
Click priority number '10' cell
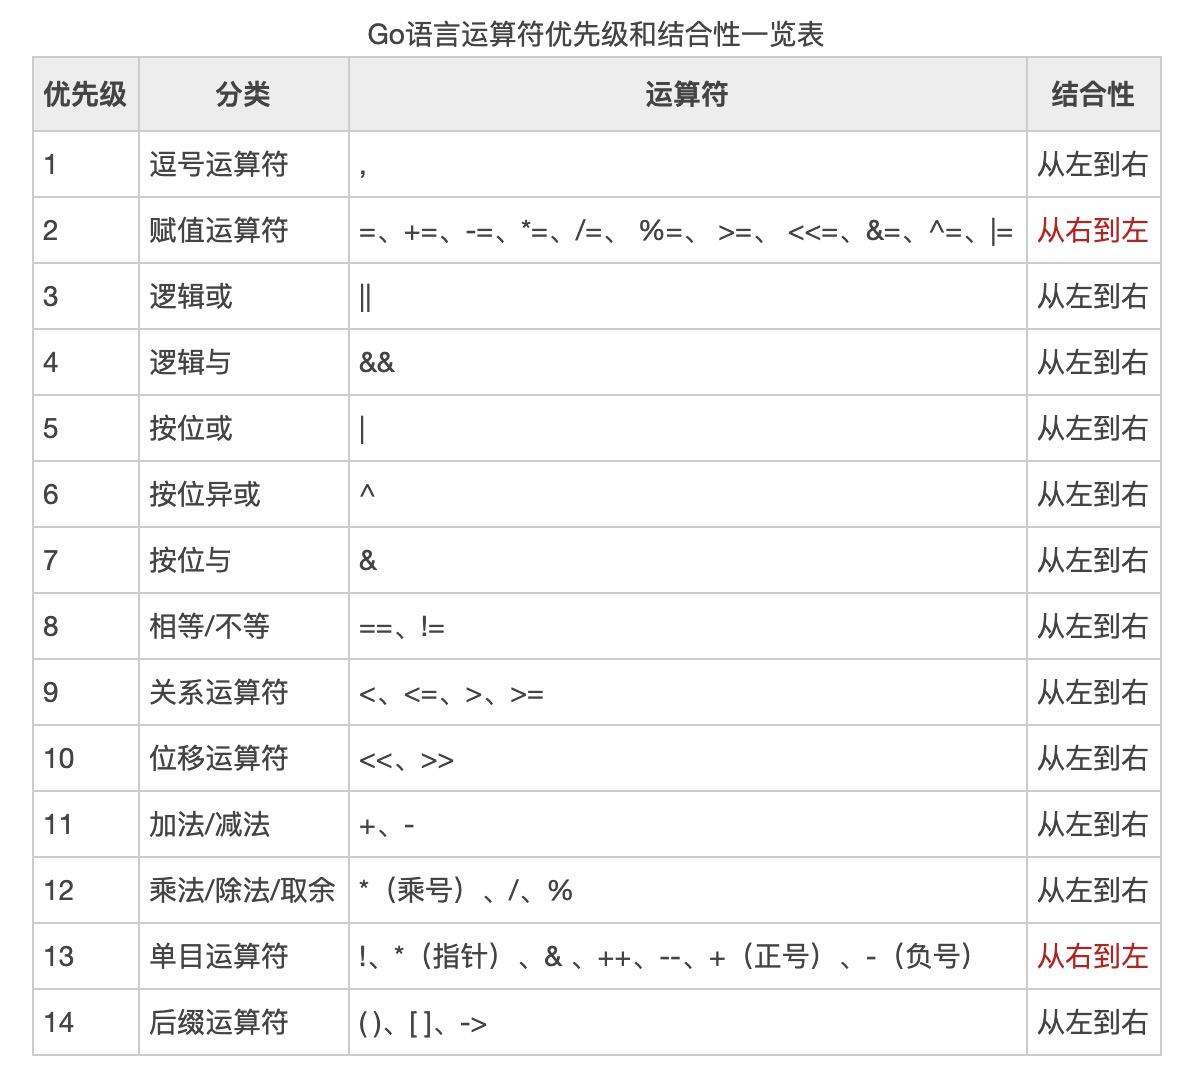click(x=85, y=758)
